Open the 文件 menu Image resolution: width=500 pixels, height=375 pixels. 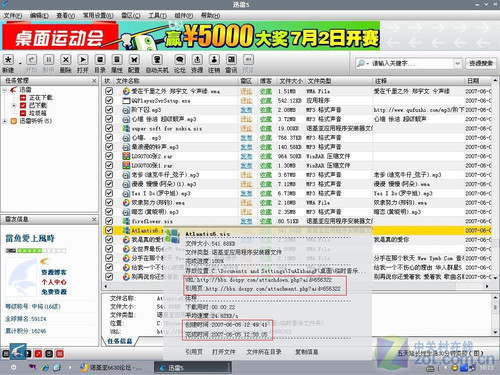click(x=12, y=15)
